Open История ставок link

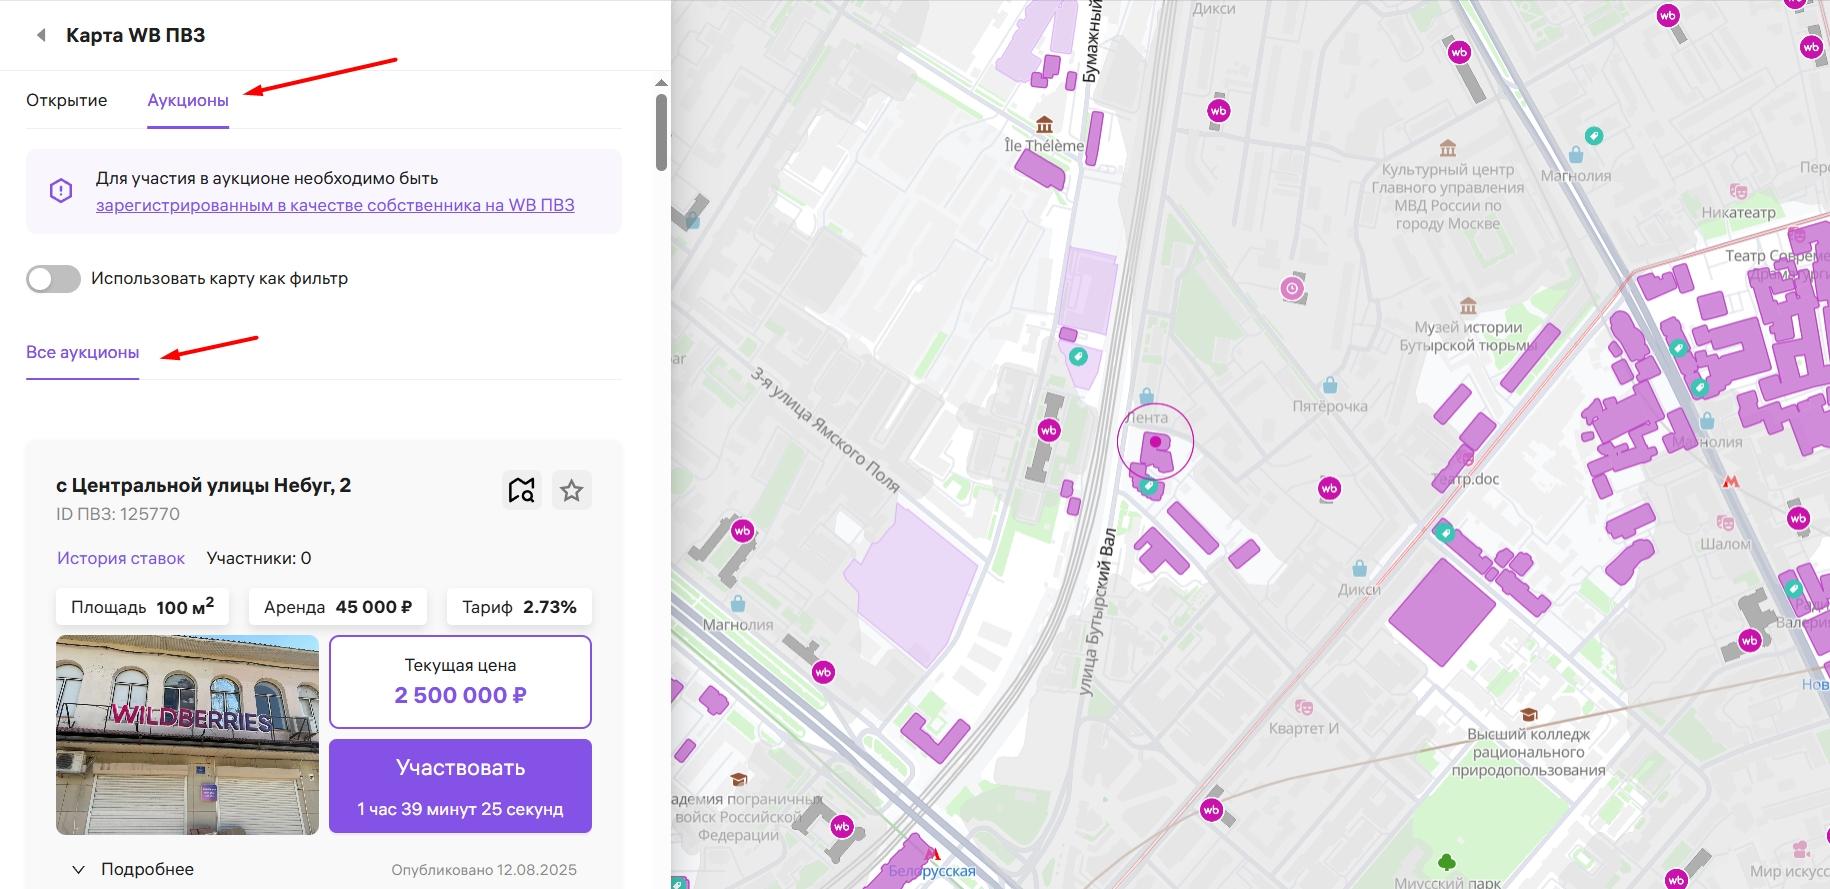(x=121, y=558)
